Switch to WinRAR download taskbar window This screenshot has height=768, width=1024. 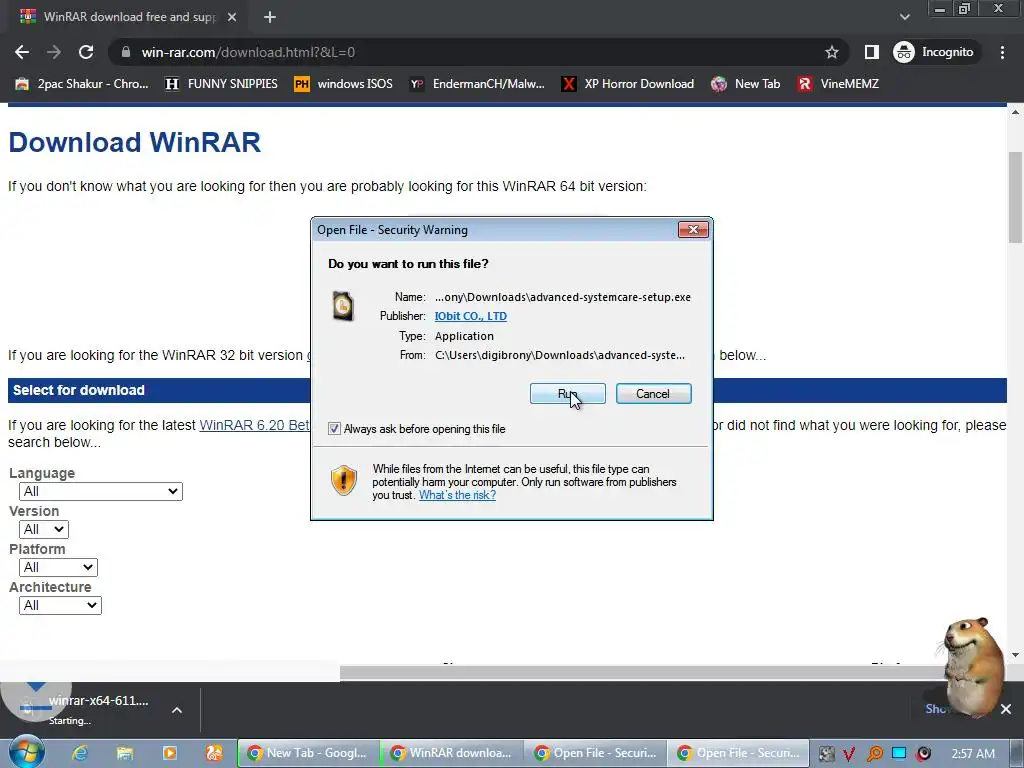click(x=451, y=753)
